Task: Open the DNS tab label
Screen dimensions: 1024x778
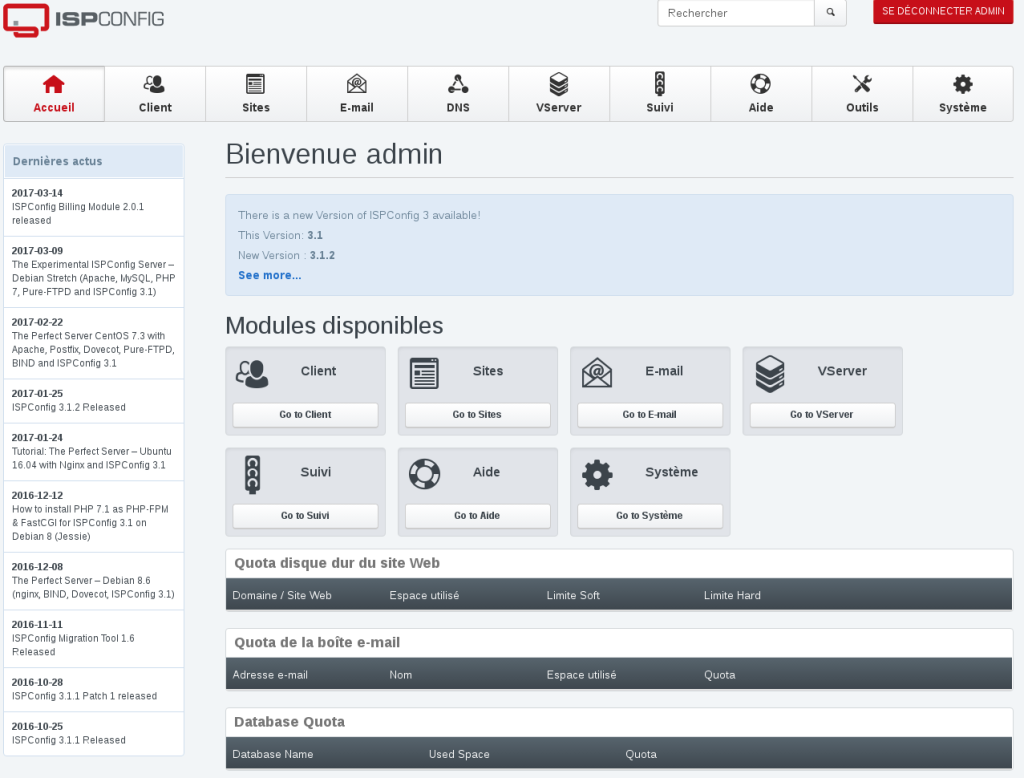Action: [x=458, y=108]
